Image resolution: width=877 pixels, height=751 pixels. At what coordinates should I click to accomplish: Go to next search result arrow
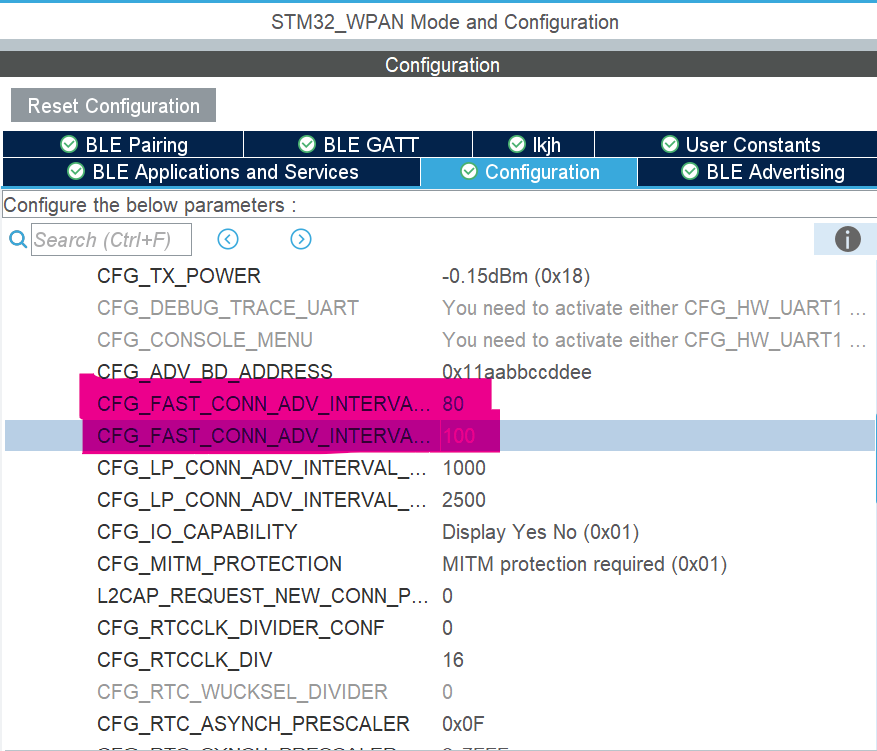301,239
